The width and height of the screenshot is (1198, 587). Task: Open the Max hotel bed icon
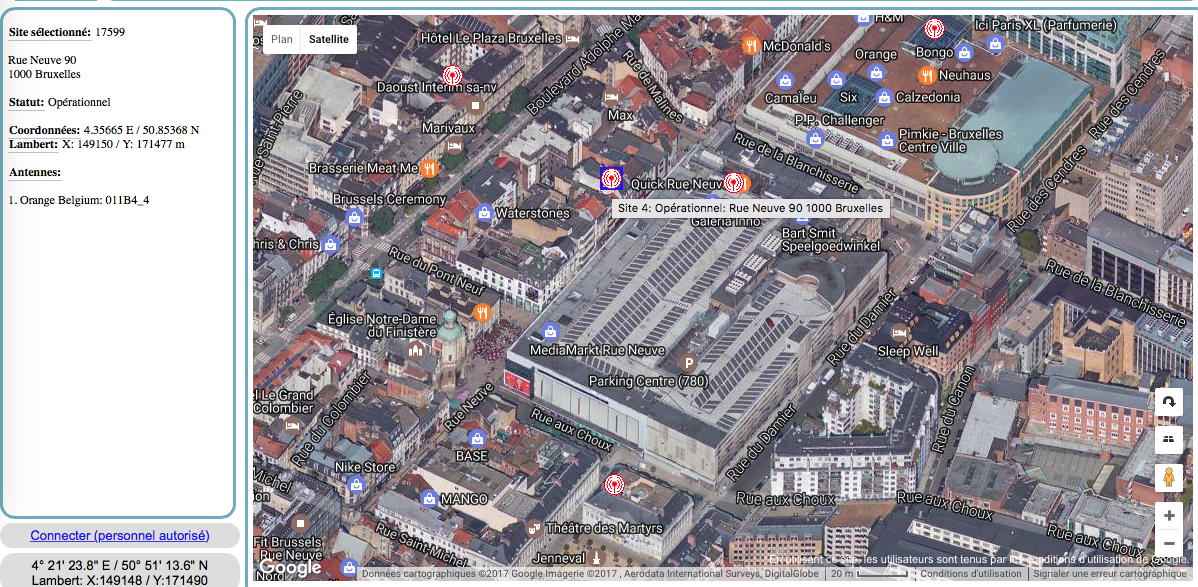(x=611, y=98)
